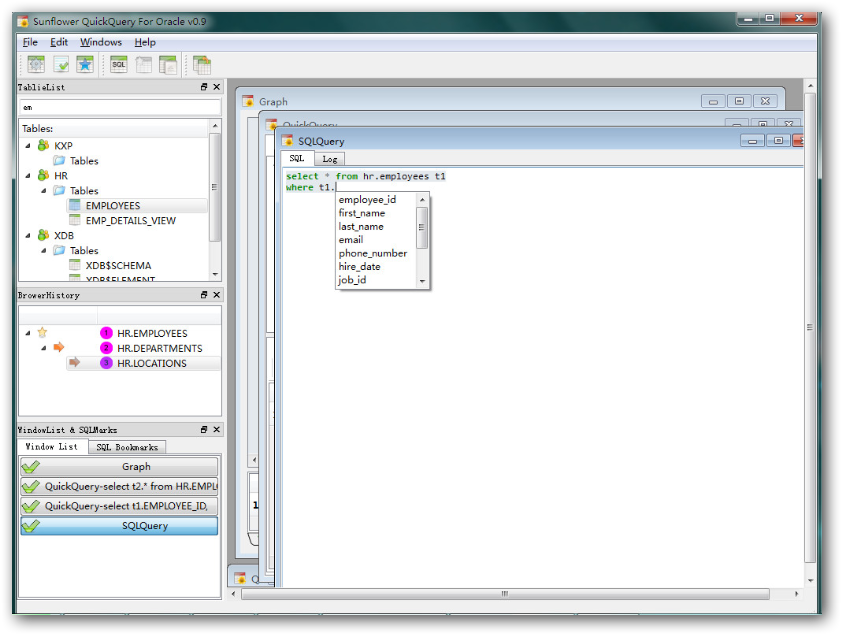The width and height of the screenshot is (842, 635).
Task: Click the HR schema user icon
Action: tap(43, 176)
